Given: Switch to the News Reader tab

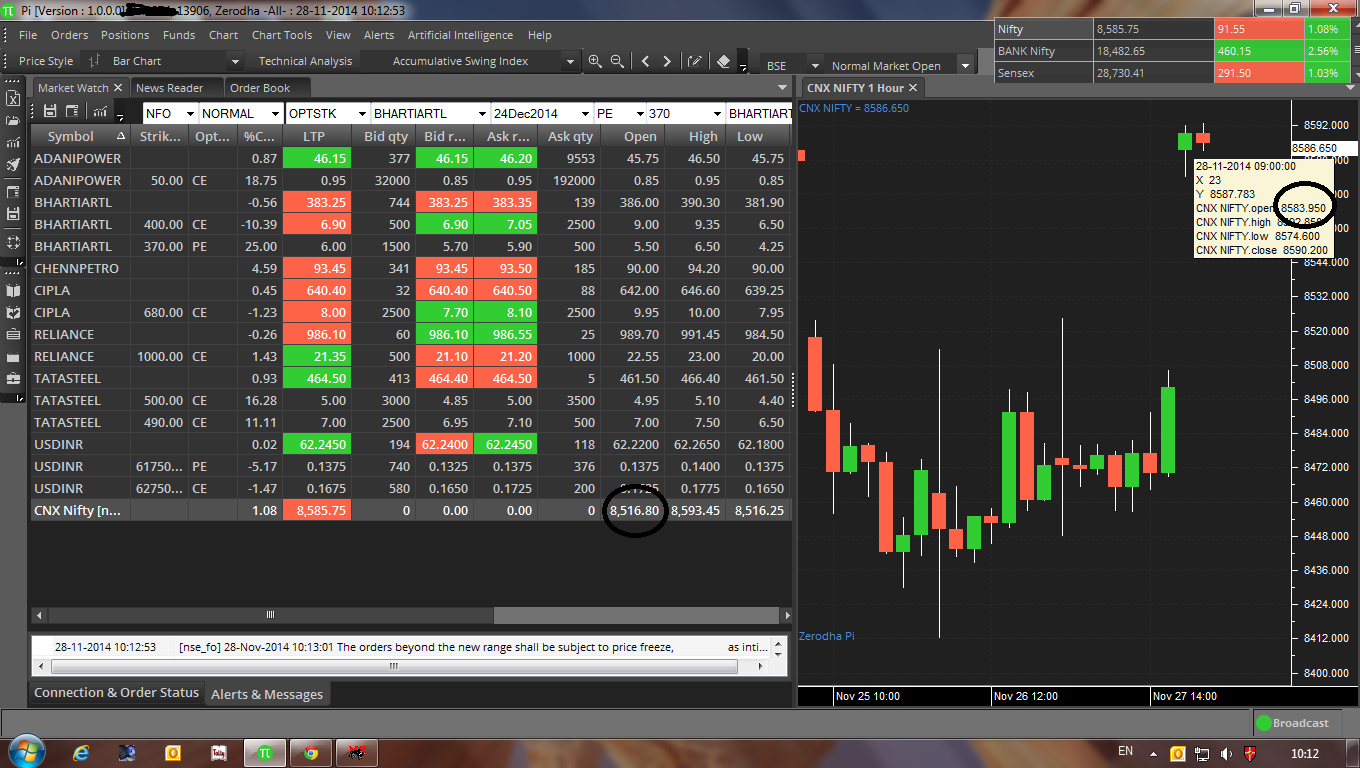Looking at the screenshot, I should point(169,88).
